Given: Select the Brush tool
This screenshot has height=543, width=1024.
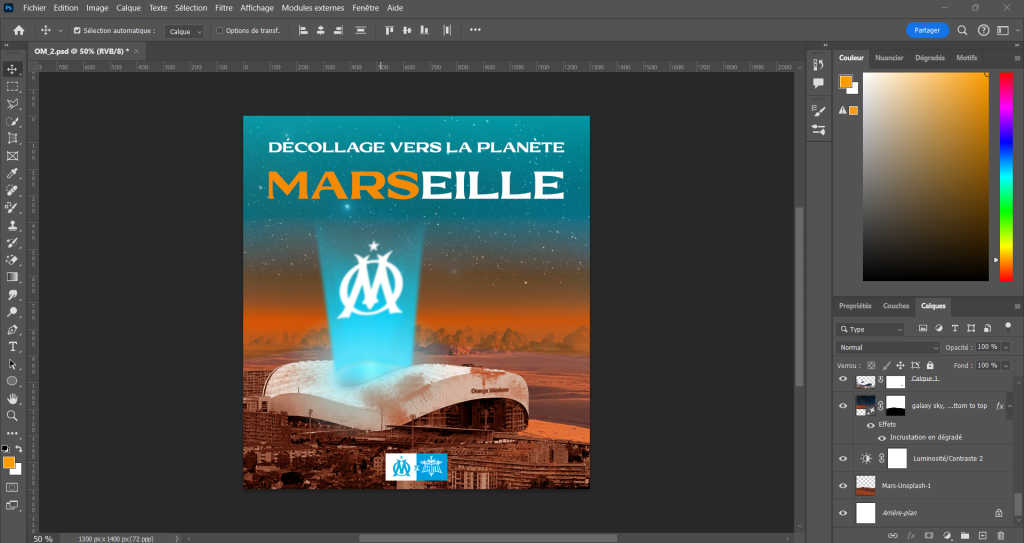Looking at the screenshot, I should [x=12, y=208].
